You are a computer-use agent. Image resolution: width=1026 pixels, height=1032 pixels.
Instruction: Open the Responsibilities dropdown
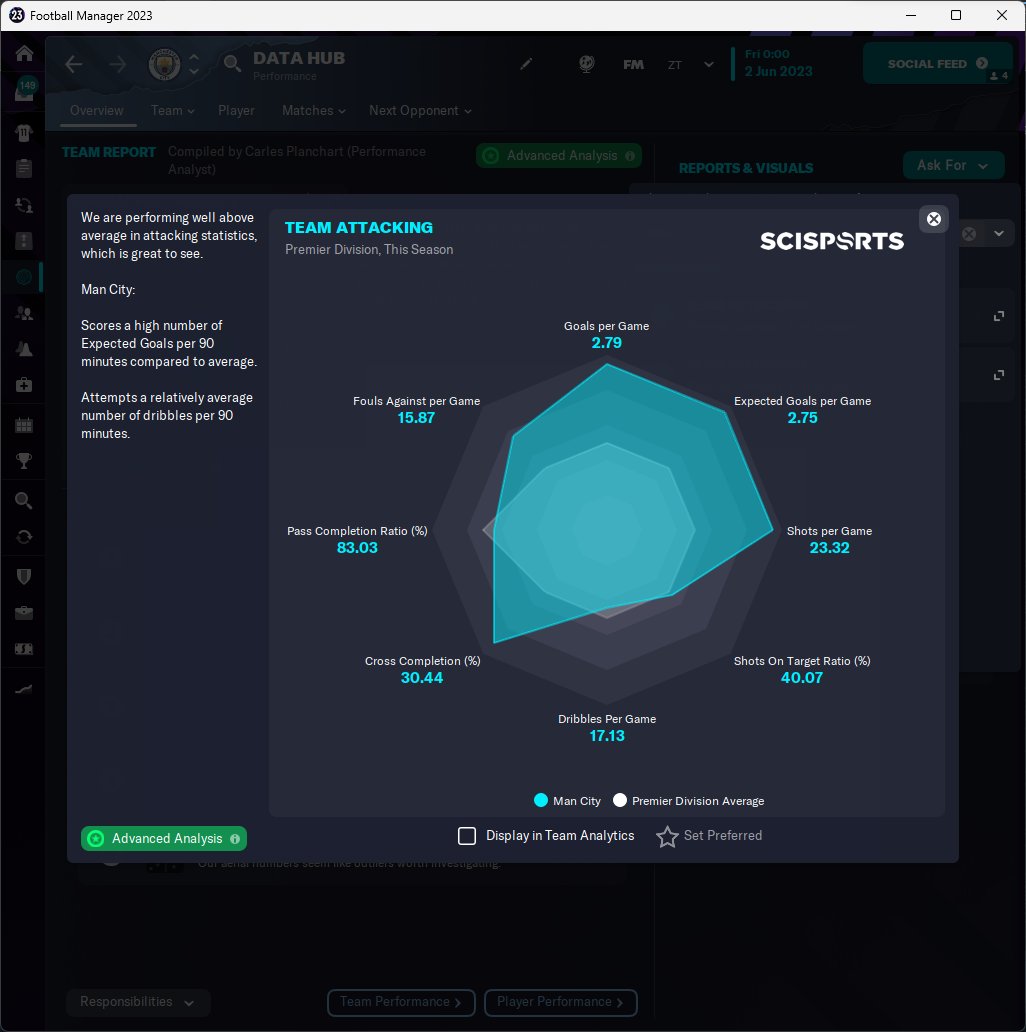[138, 1002]
